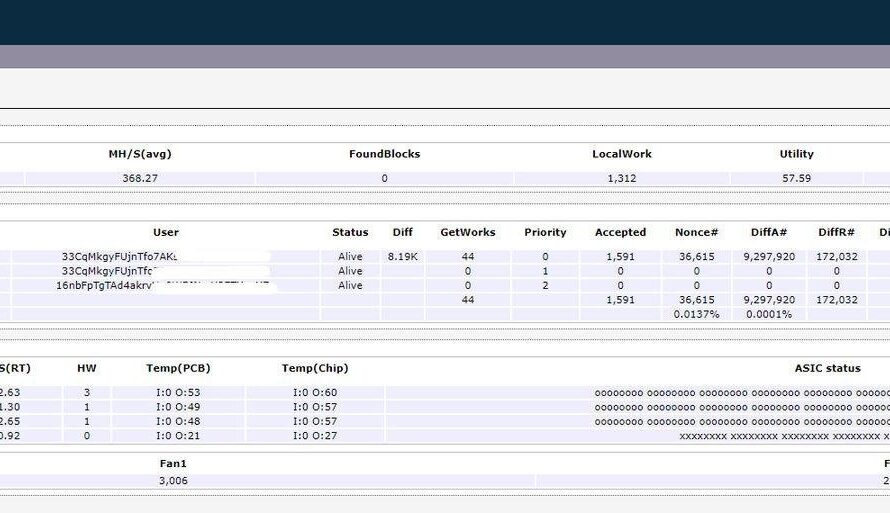Select the Utility column header

point(796,154)
